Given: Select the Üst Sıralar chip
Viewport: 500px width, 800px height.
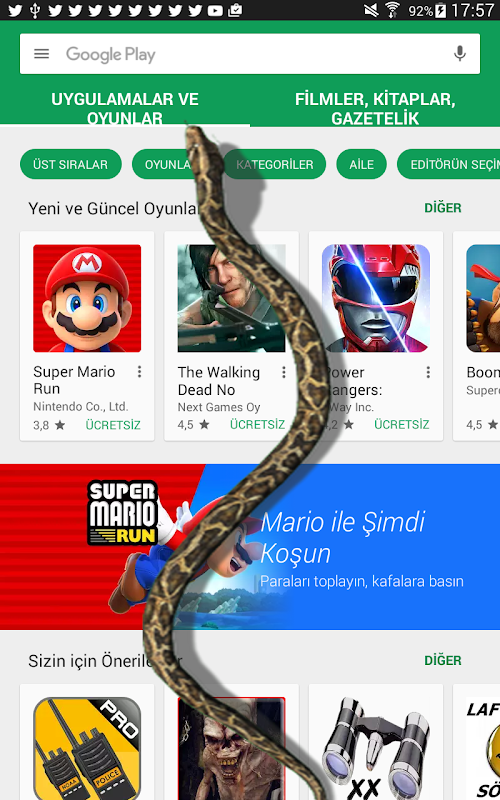Looking at the screenshot, I should tap(71, 164).
